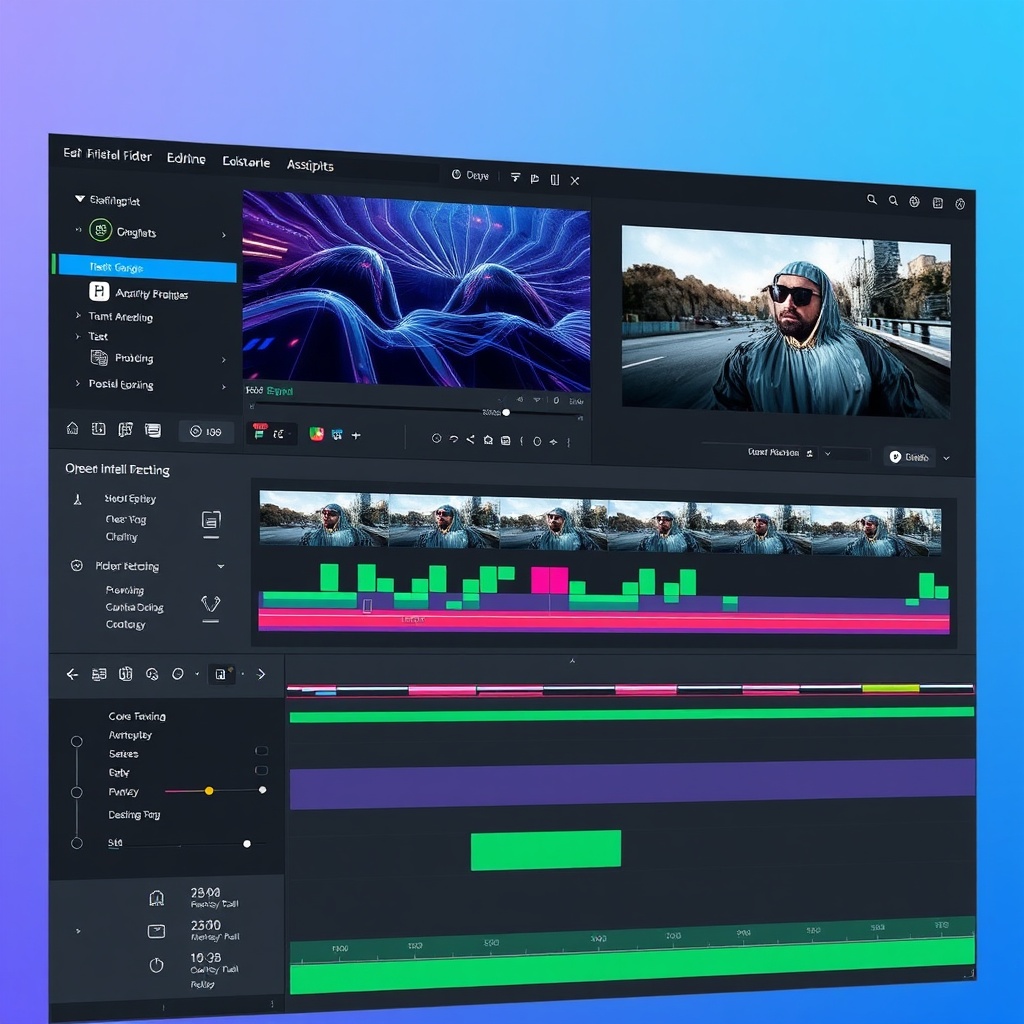This screenshot has width=1024, height=1024.
Task: Expand the Posial Eoriing tree arrow
Action: click(x=78, y=383)
